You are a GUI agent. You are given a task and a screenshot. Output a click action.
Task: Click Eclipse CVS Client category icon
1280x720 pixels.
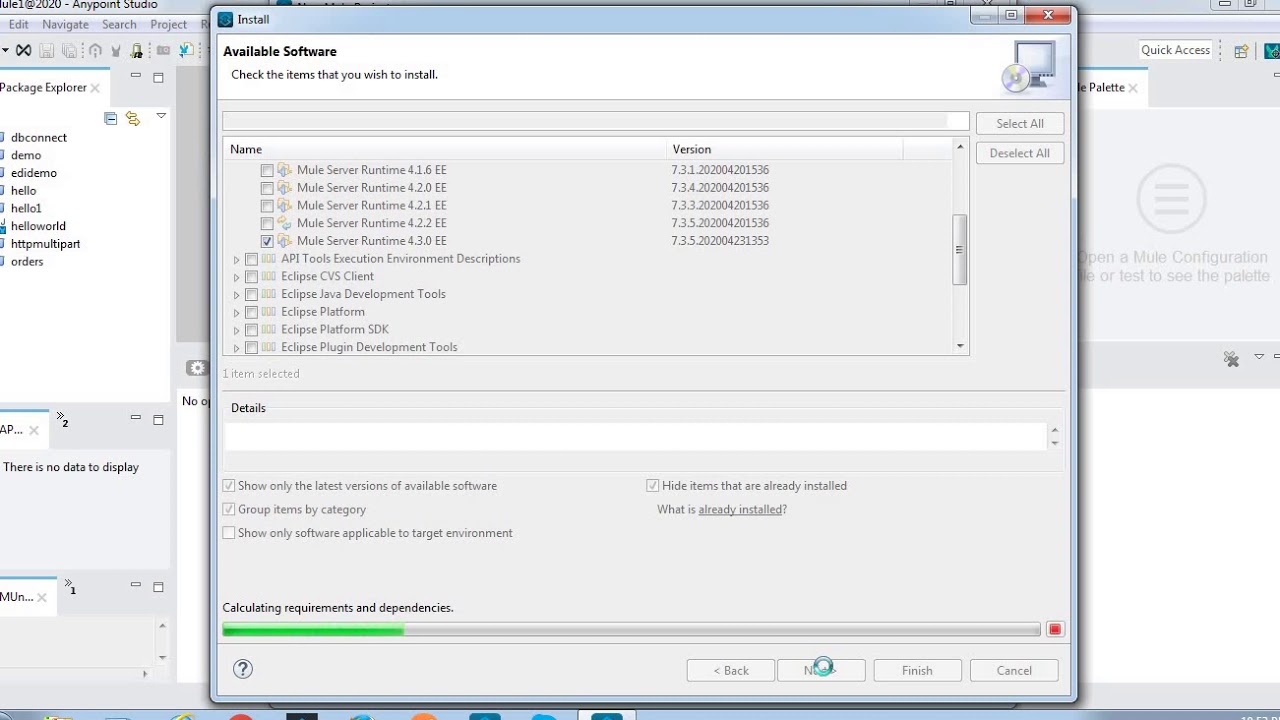point(269,276)
